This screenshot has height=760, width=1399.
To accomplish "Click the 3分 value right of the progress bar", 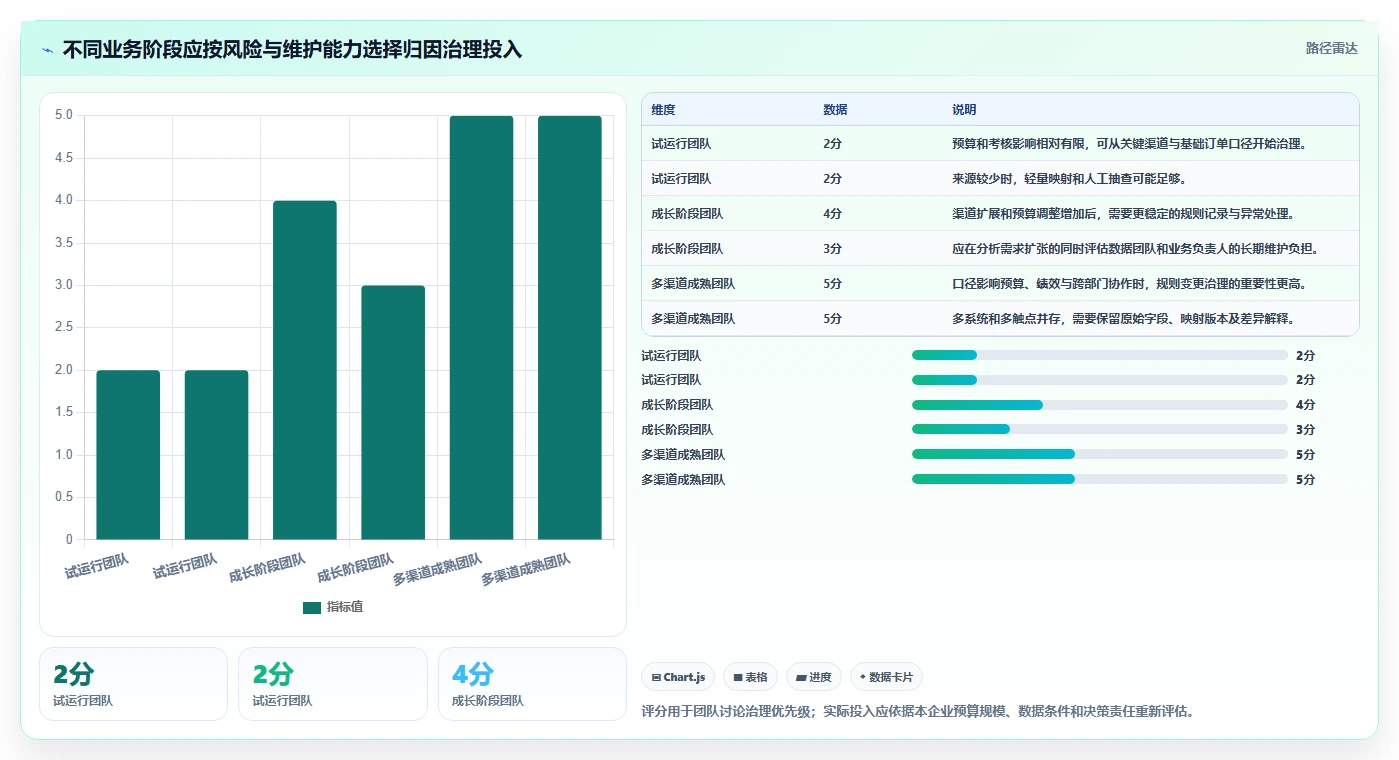I will (x=1305, y=430).
